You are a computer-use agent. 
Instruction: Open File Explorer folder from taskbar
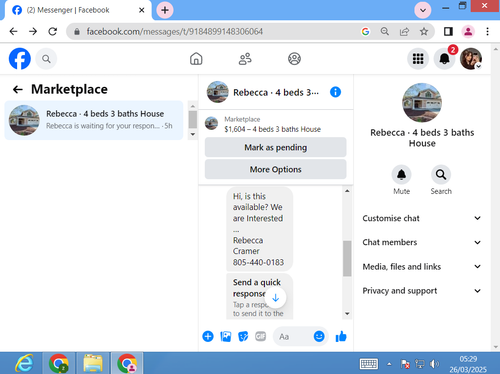pos(93,363)
